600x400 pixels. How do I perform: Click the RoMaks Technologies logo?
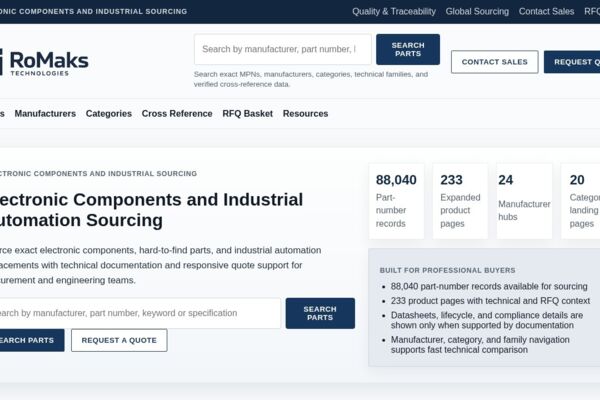pos(44,62)
